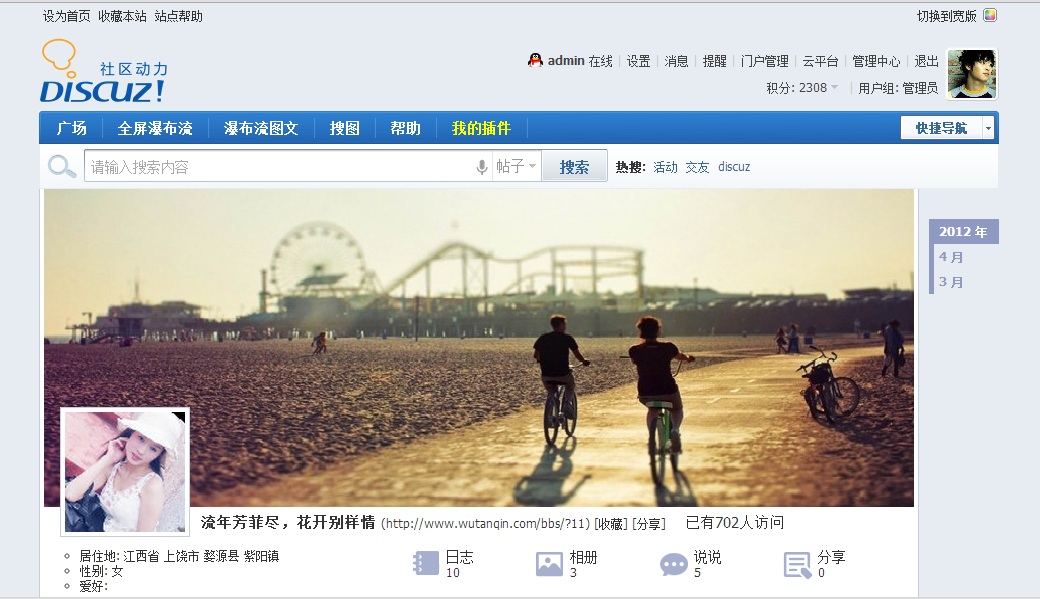Open the 消息 link
Image resolution: width=1040 pixels, height=599 pixels.
coord(677,61)
